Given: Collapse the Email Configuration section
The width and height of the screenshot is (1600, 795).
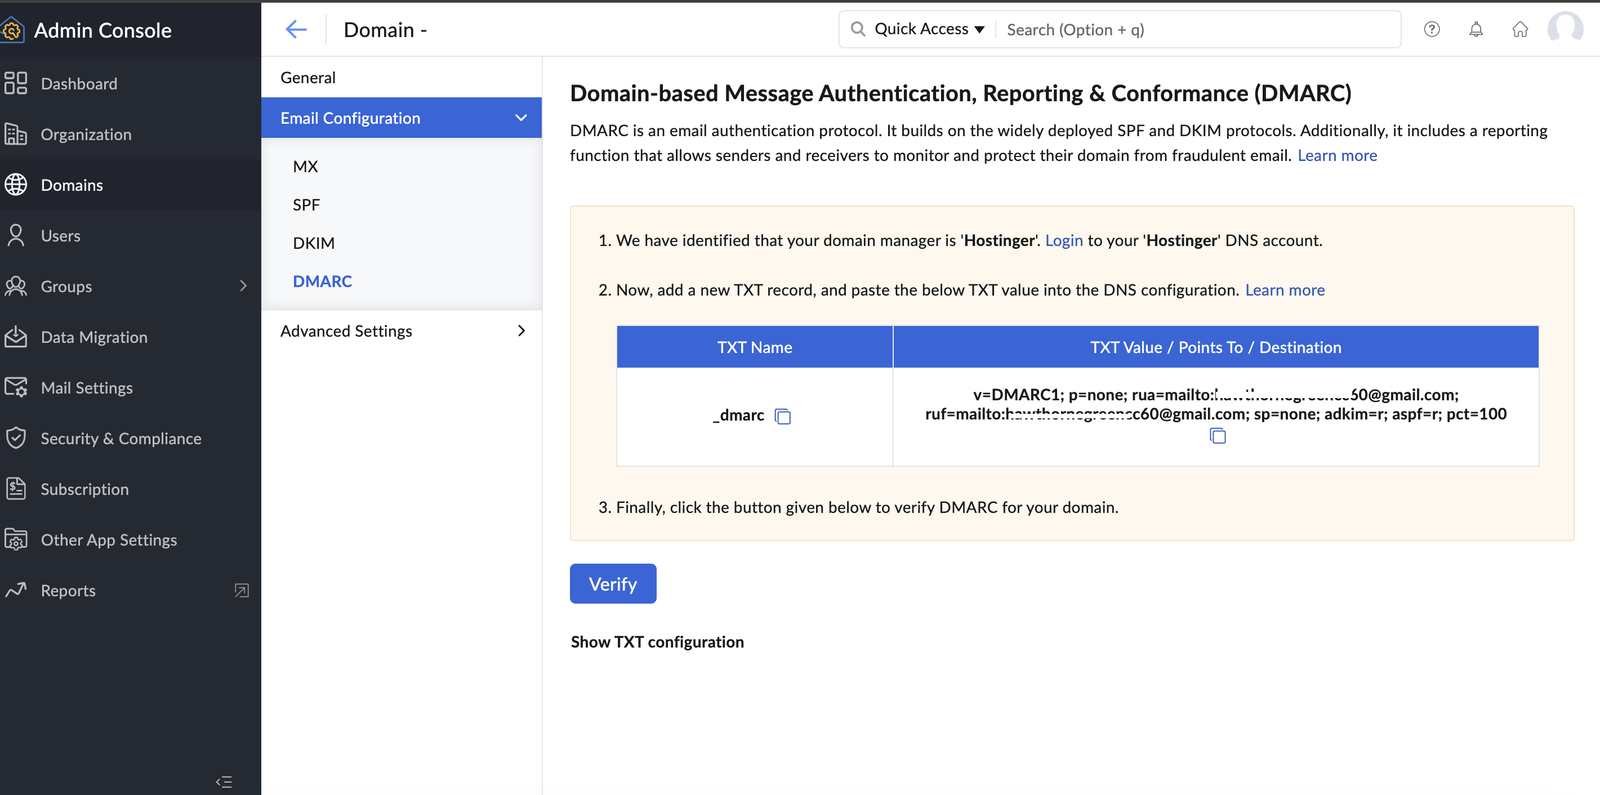Looking at the screenshot, I should [520, 118].
